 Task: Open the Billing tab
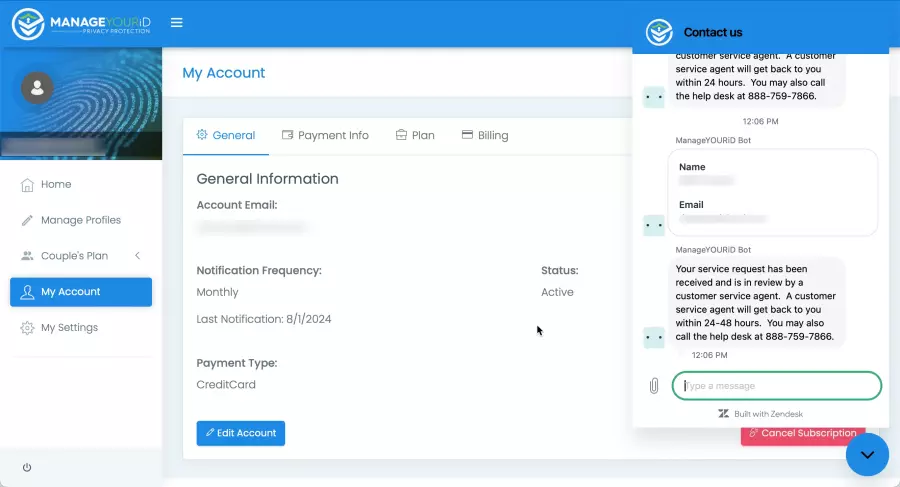(485, 135)
